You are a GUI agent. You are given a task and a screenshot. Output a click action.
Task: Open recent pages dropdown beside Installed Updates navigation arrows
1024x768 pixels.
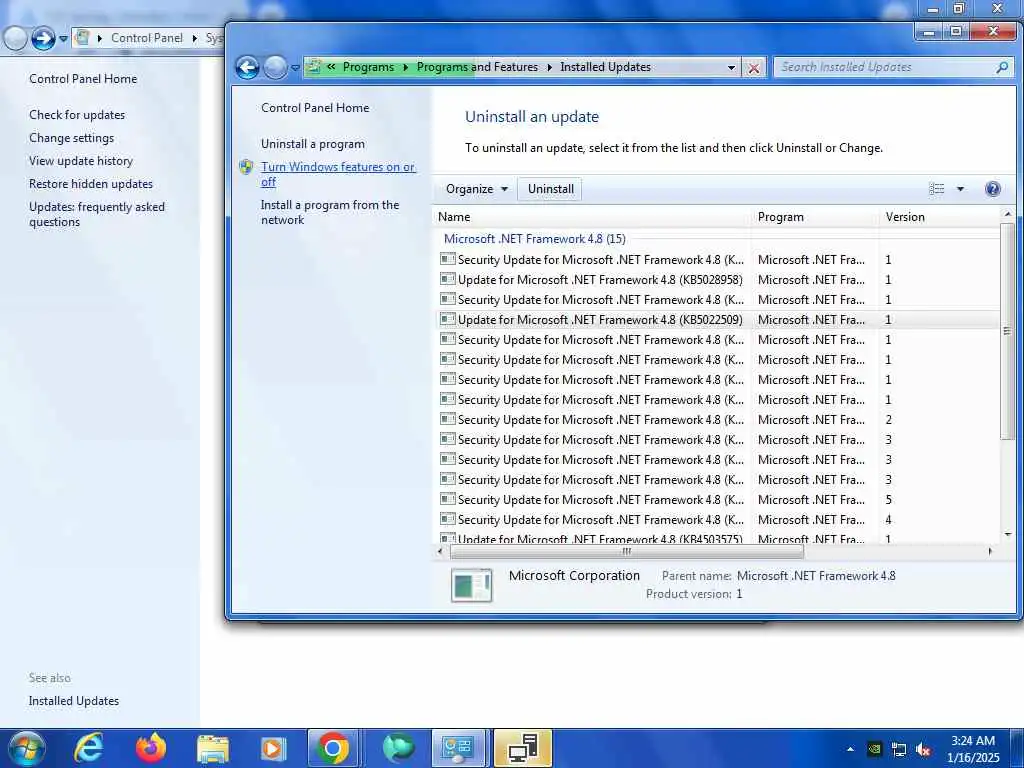295,67
